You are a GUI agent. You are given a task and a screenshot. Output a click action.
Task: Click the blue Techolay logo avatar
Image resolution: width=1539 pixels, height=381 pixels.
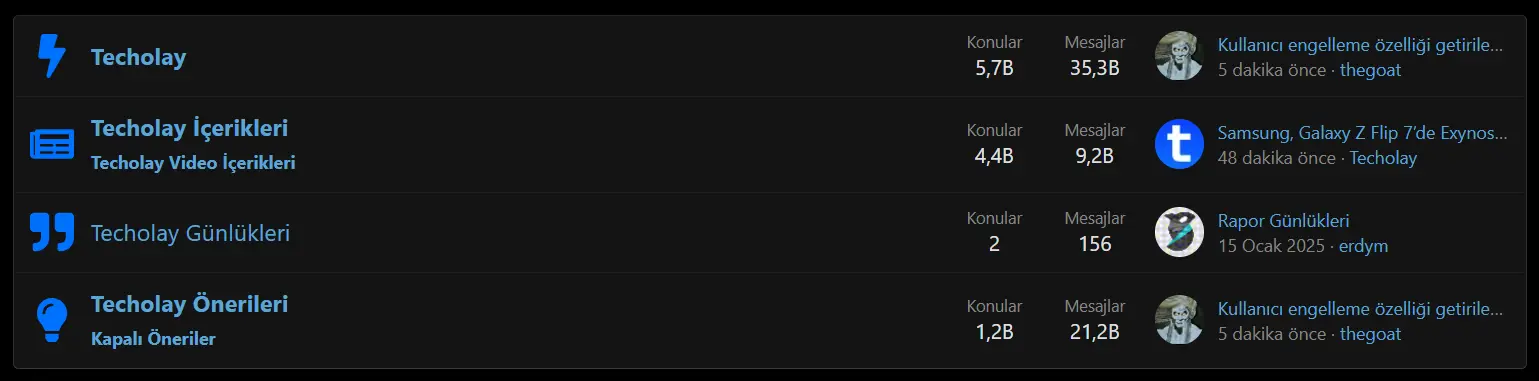coord(1179,145)
